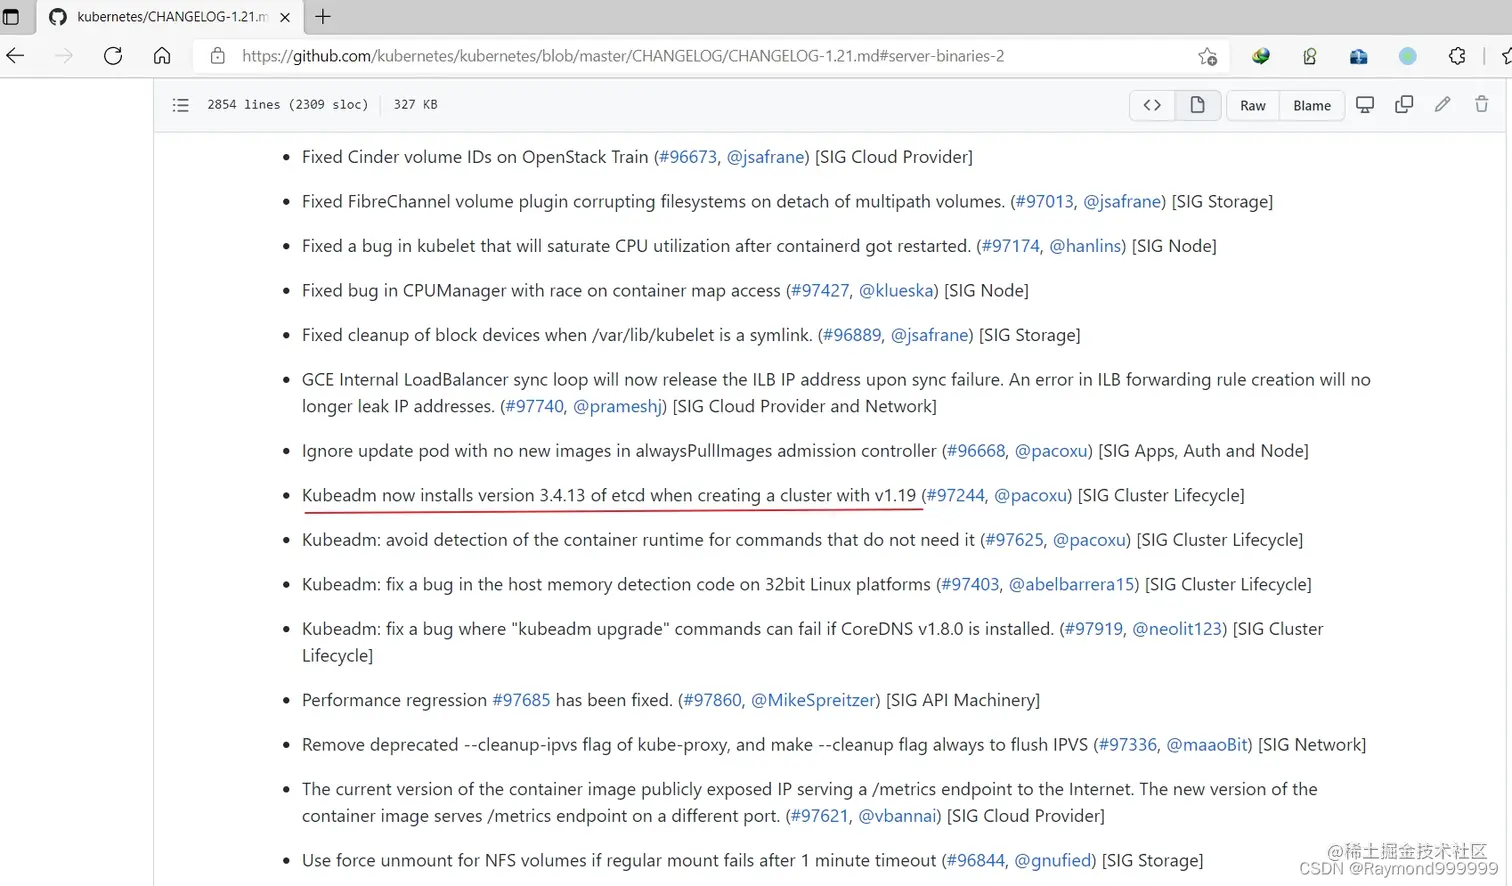This screenshot has height=886, width=1512.
Task: Open @gnufied user profile
Action: click(1052, 861)
